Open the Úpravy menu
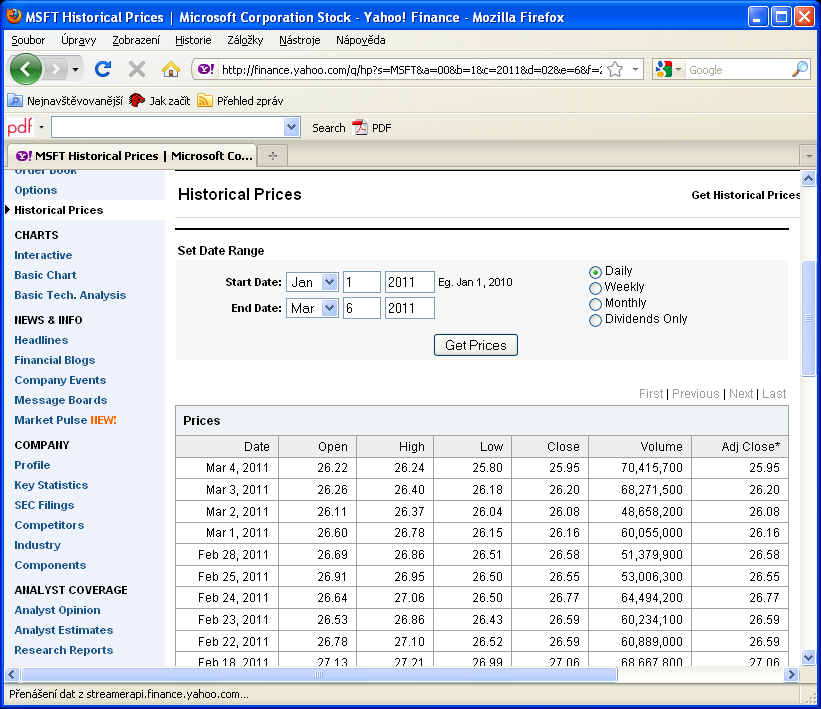The height and width of the screenshot is (709, 821). pos(79,40)
